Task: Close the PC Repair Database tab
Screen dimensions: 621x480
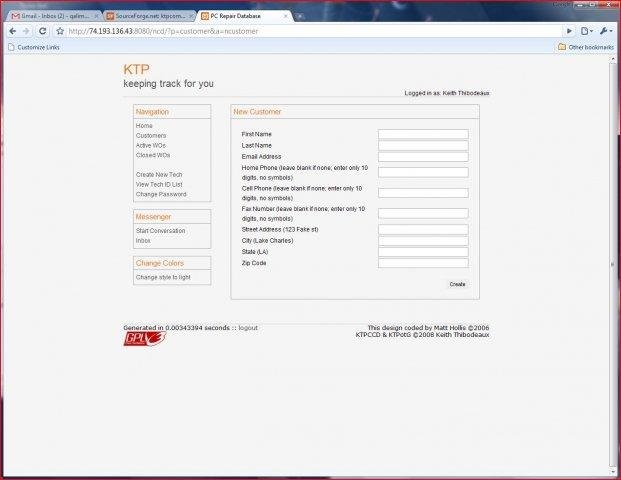Action: (x=286, y=16)
